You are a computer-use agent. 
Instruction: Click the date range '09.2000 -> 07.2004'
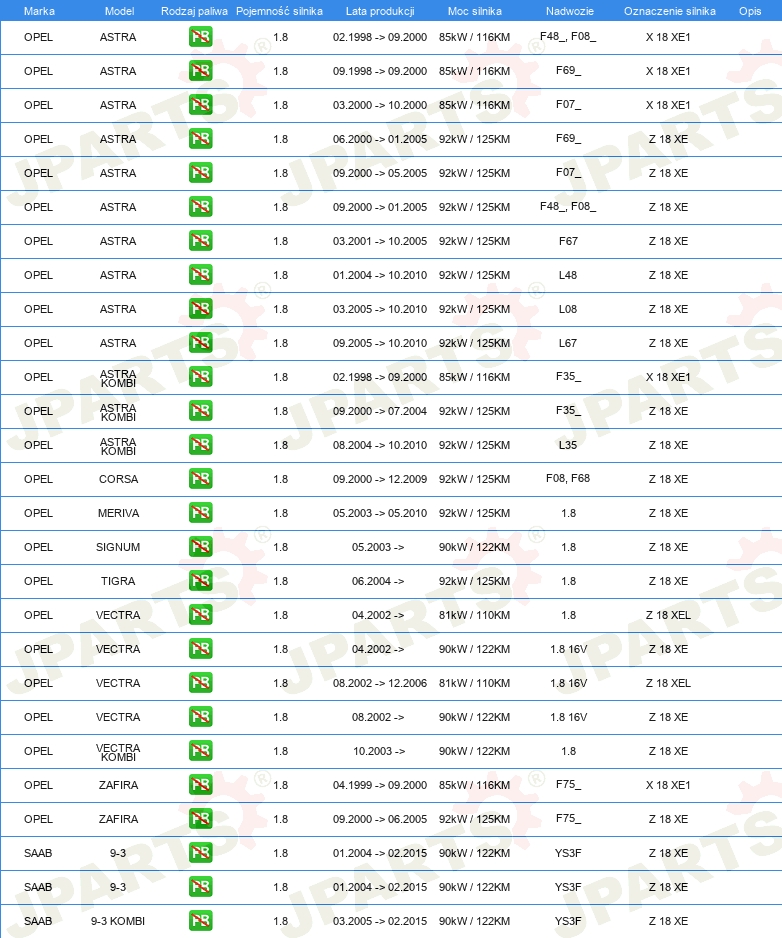380,412
